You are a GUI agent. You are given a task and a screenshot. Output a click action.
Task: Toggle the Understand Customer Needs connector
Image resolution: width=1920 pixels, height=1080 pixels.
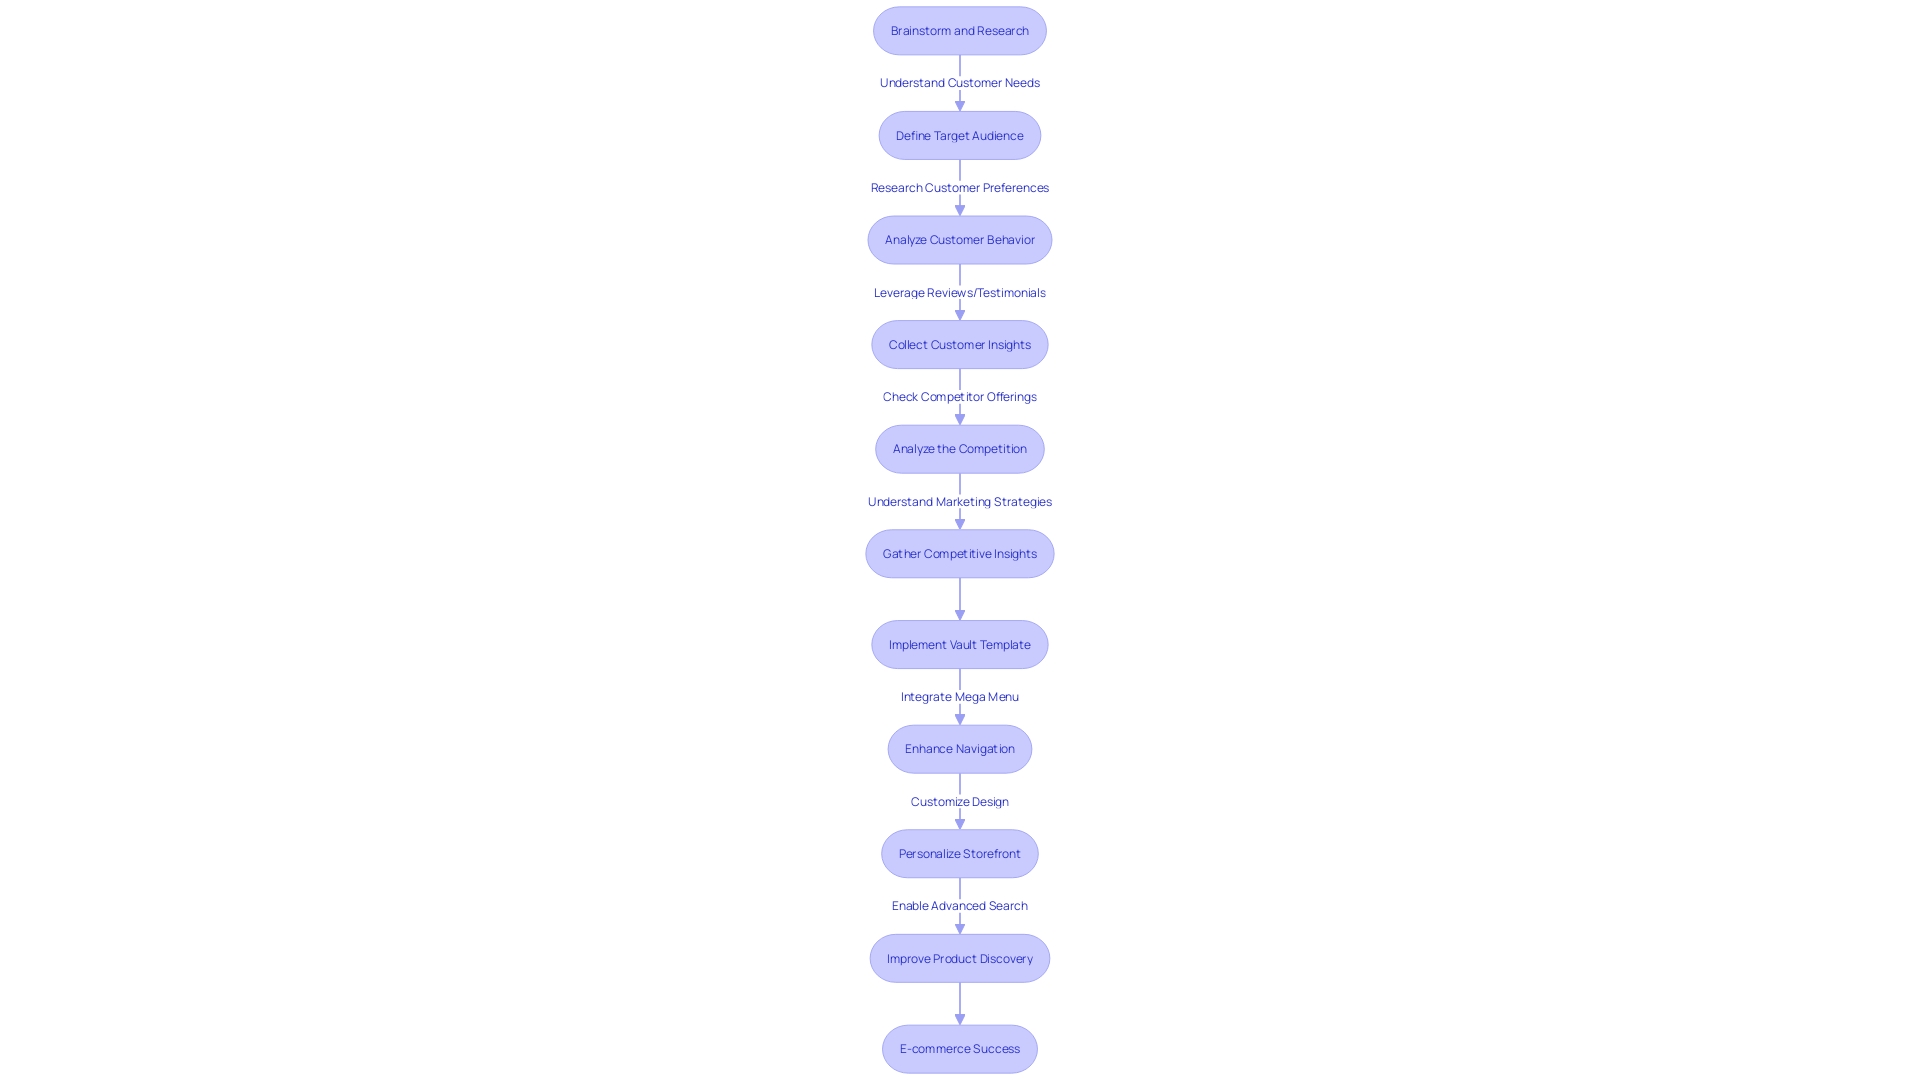point(960,82)
